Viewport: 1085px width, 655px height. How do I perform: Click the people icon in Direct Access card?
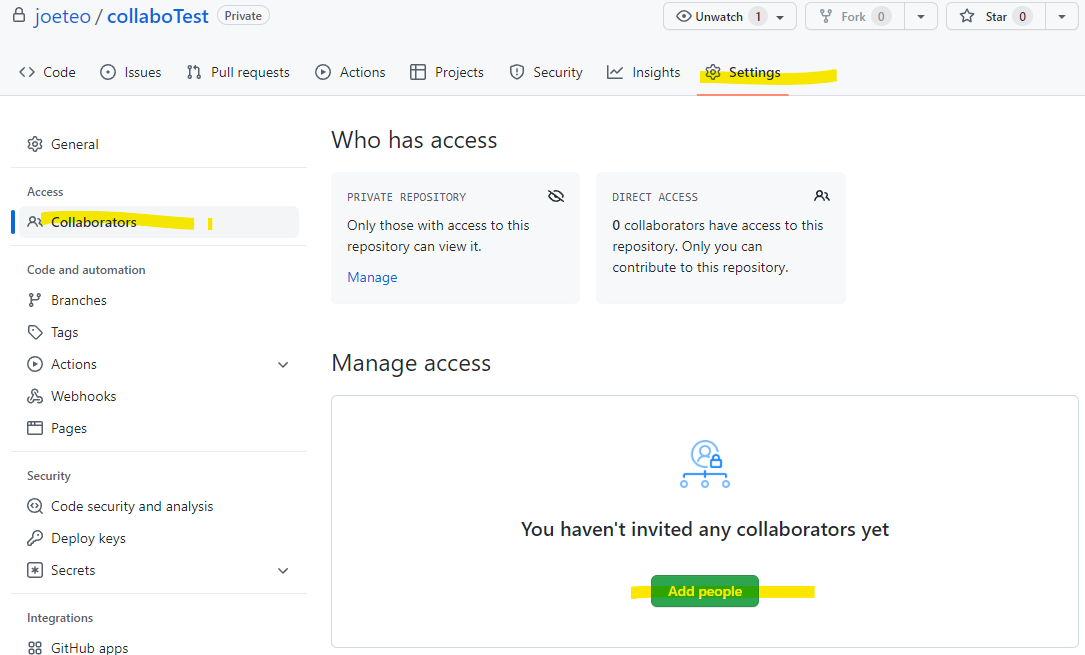click(x=821, y=196)
